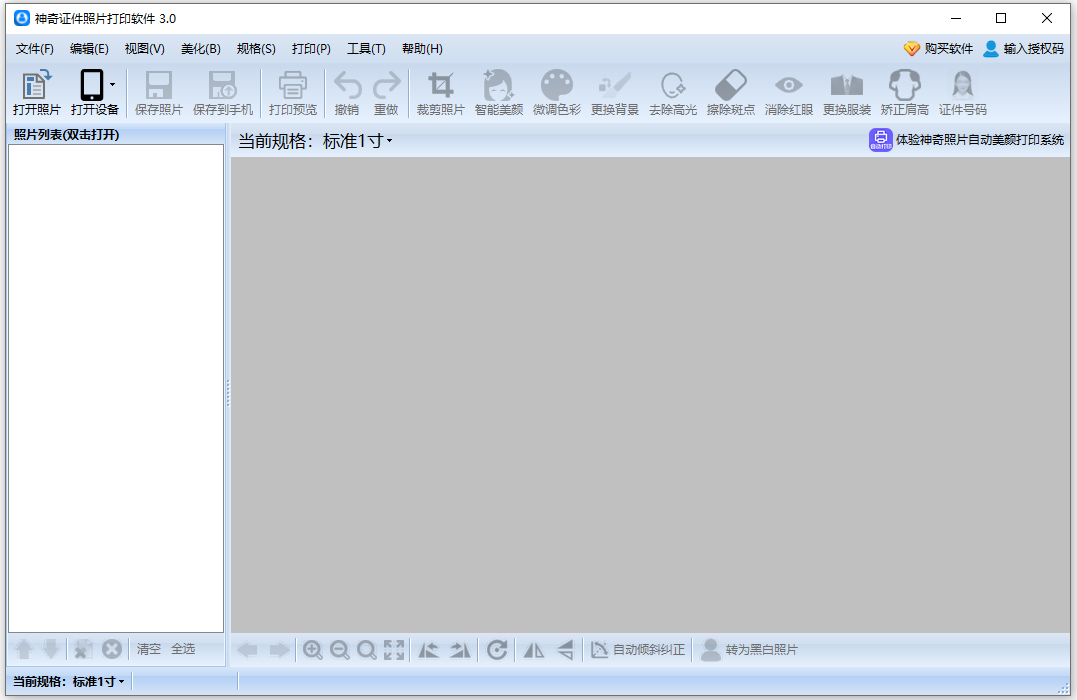Select the 更换背景 change background tool
The width and height of the screenshot is (1077, 700).
click(614, 91)
